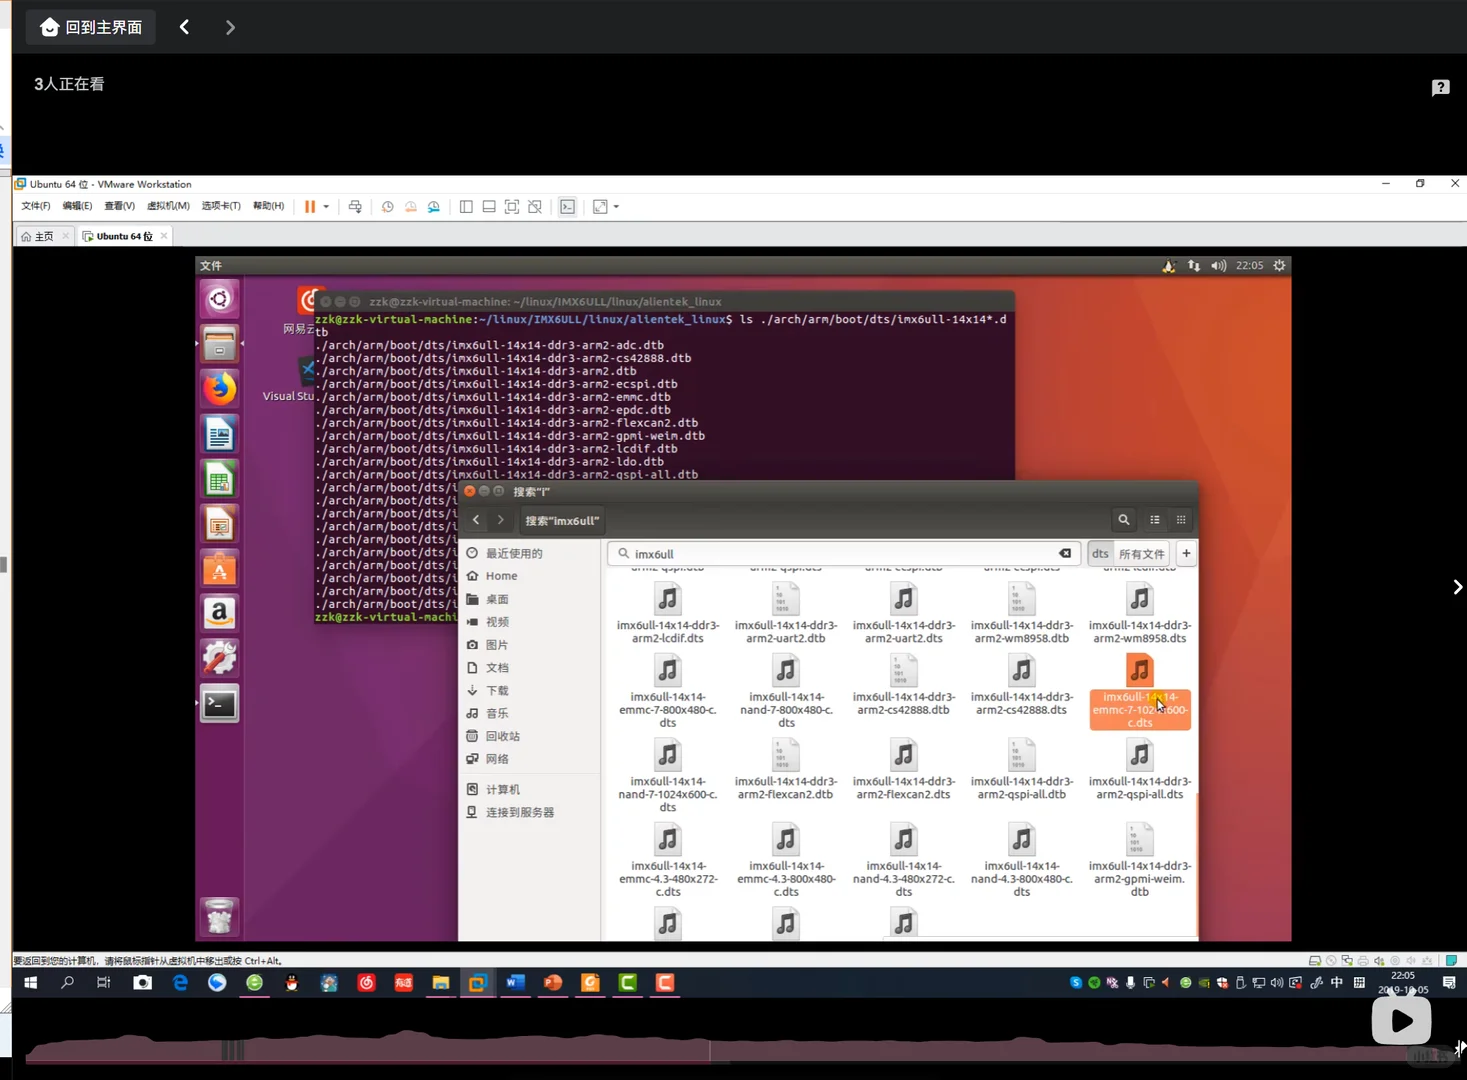Expand the pause button dropdown in VMware
The width and height of the screenshot is (1467, 1080).
click(x=324, y=206)
